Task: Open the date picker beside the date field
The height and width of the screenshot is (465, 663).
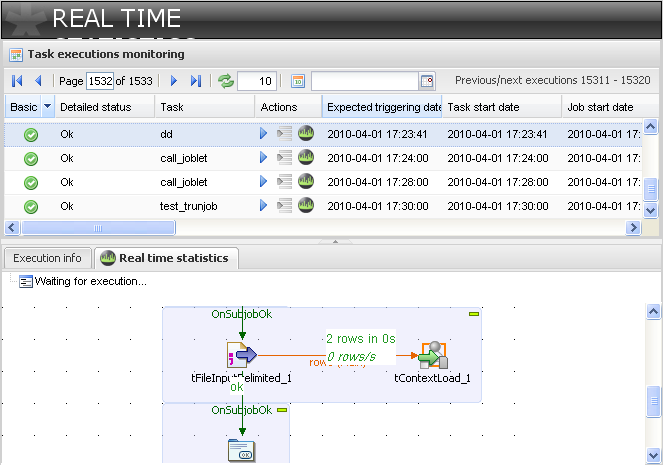Action: tap(427, 81)
